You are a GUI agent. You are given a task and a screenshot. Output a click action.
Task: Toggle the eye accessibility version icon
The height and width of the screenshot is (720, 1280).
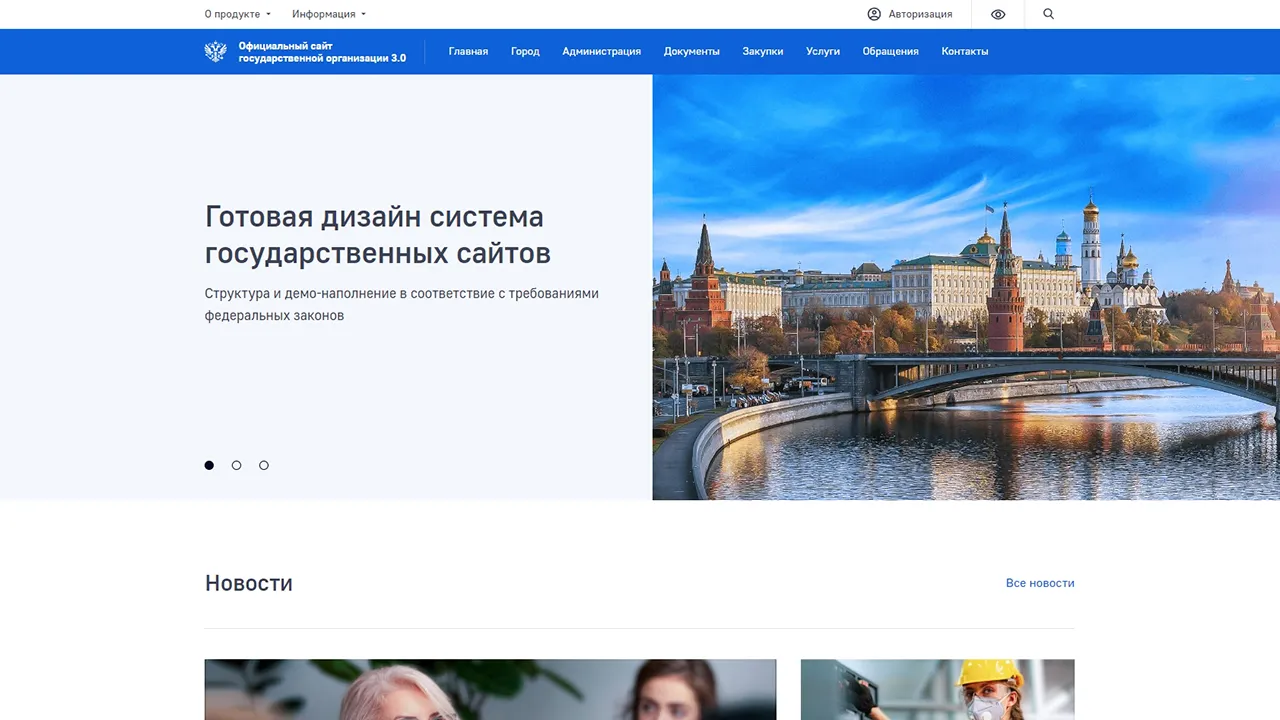click(998, 14)
